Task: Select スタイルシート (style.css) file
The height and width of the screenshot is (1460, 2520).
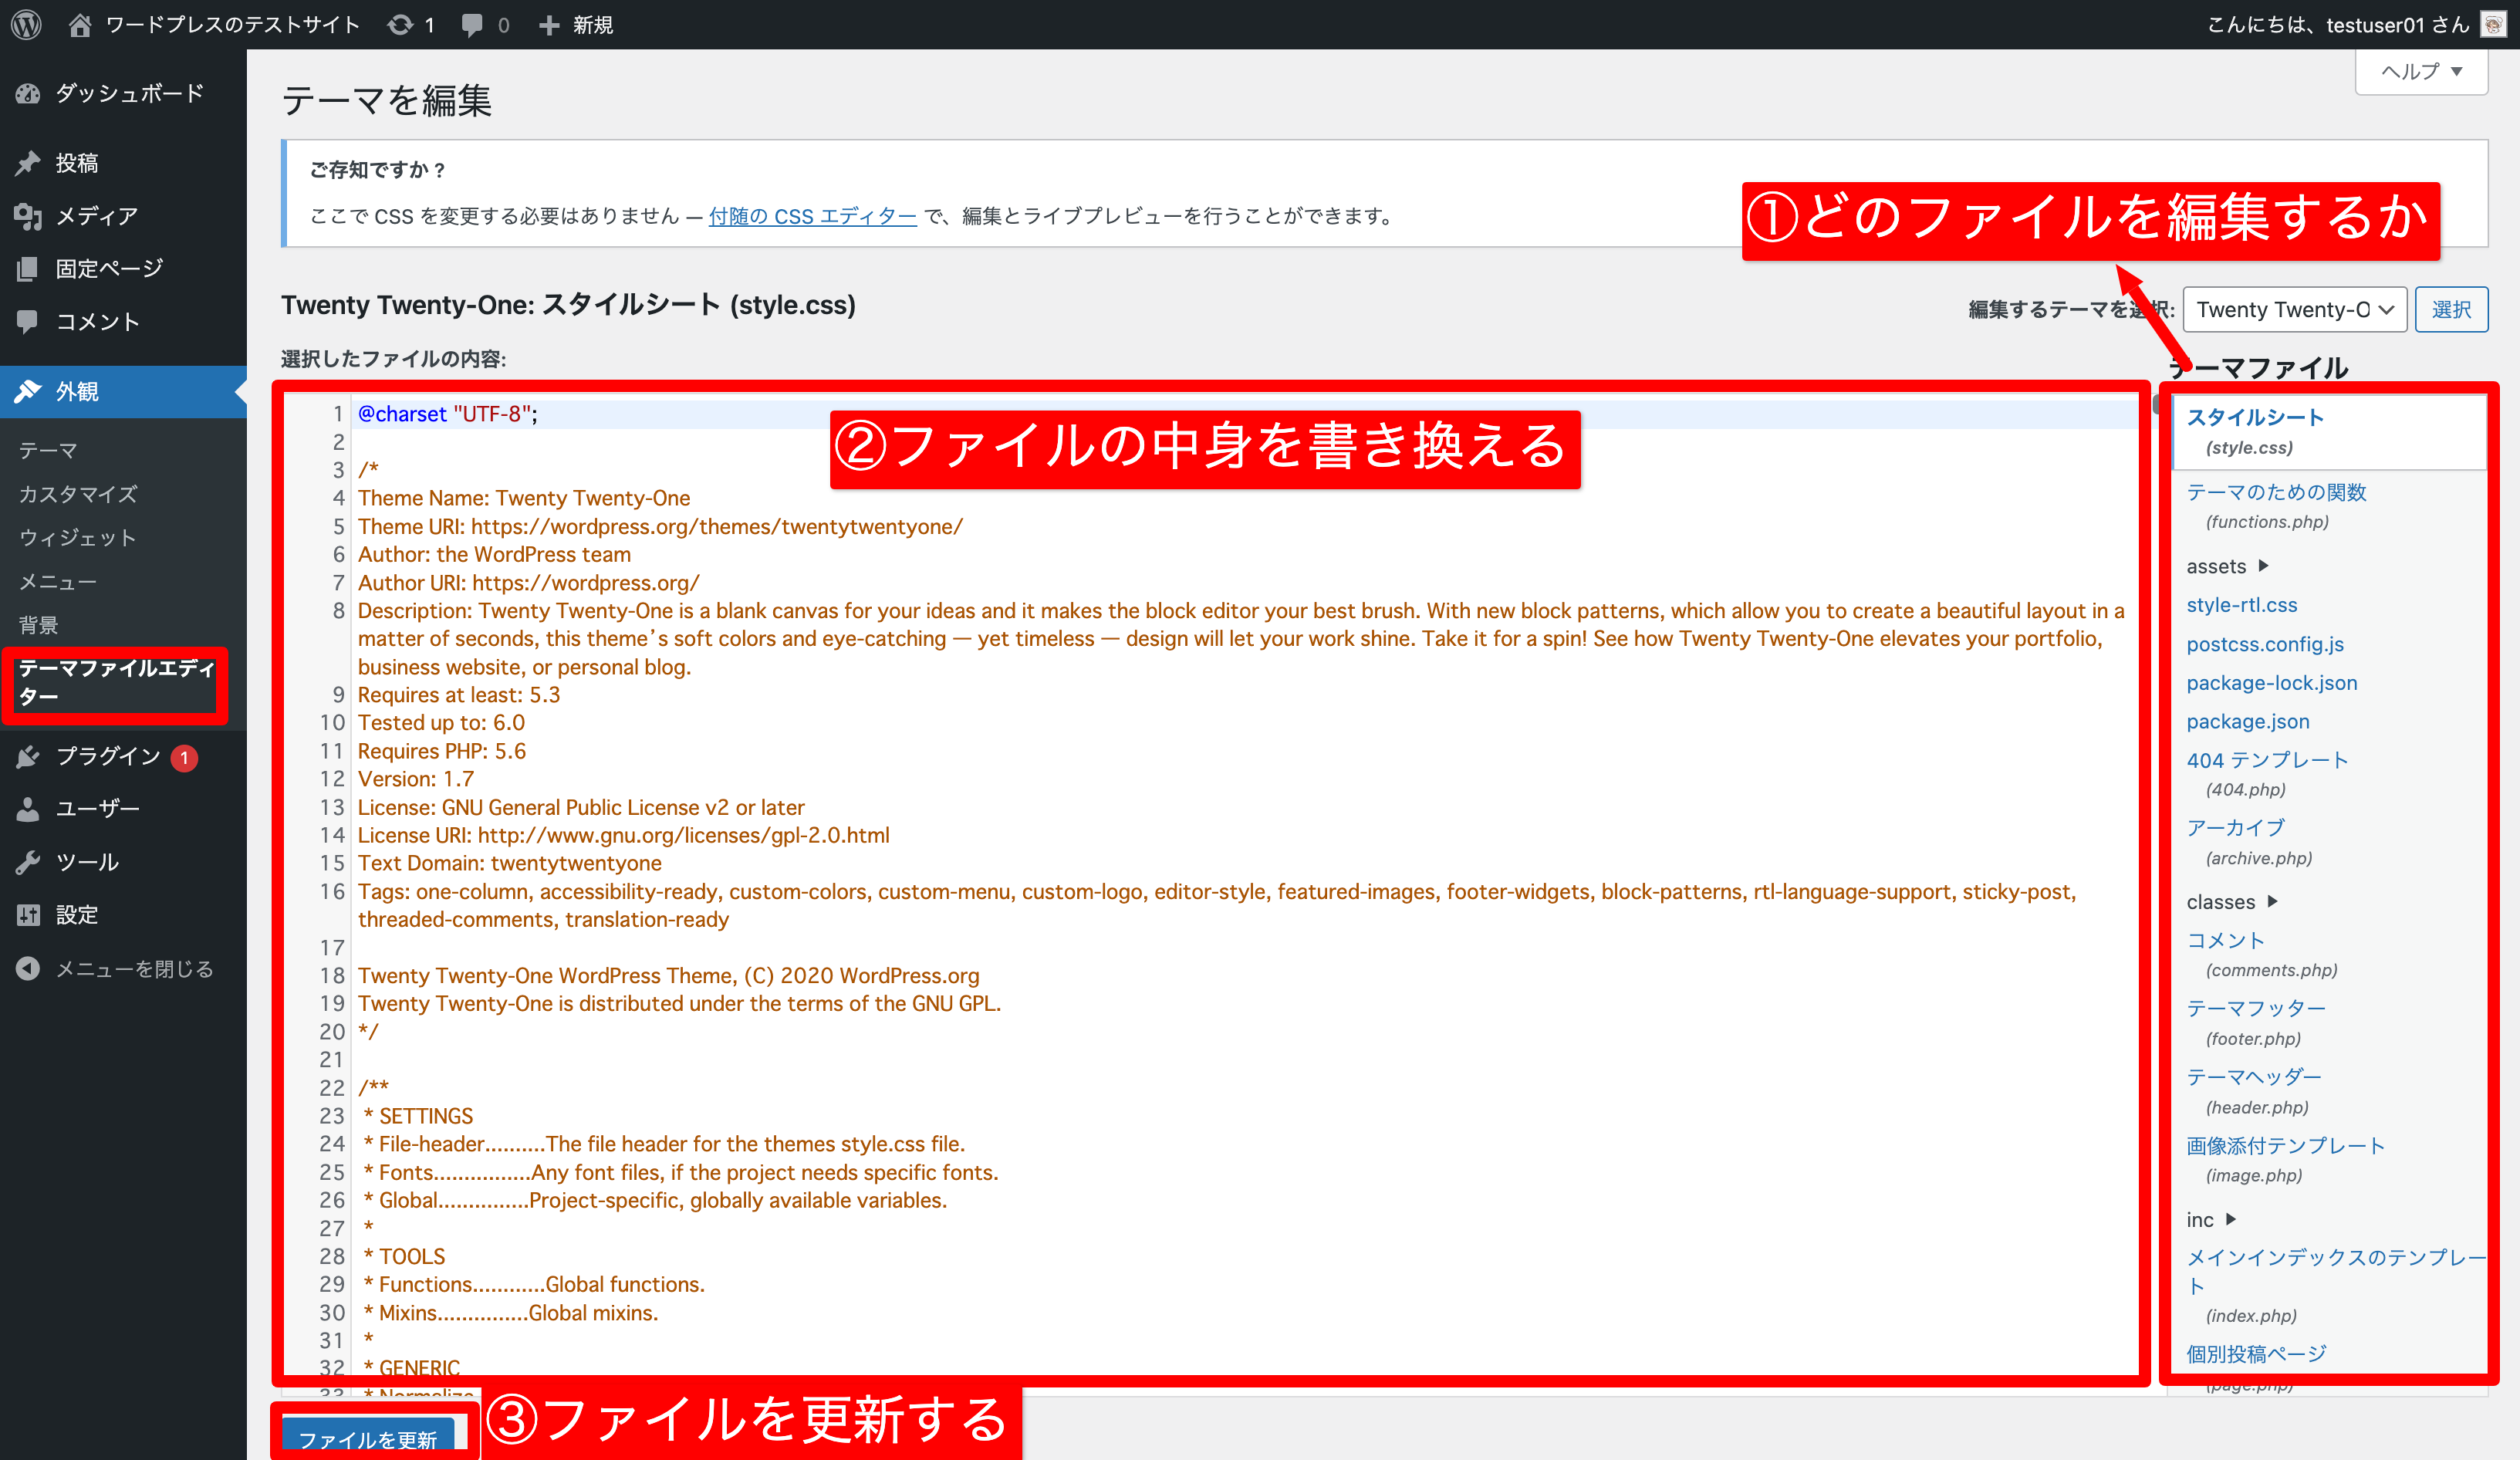Action: (x=2329, y=431)
